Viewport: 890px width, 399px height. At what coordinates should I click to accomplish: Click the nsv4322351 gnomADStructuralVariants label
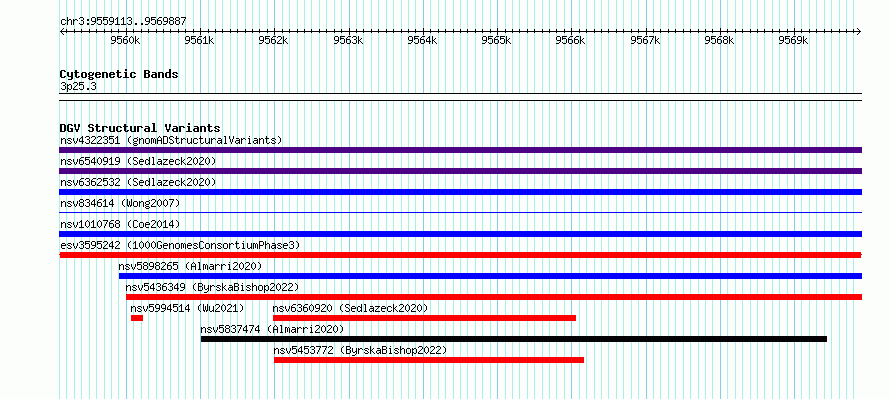[x=171, y=140]
